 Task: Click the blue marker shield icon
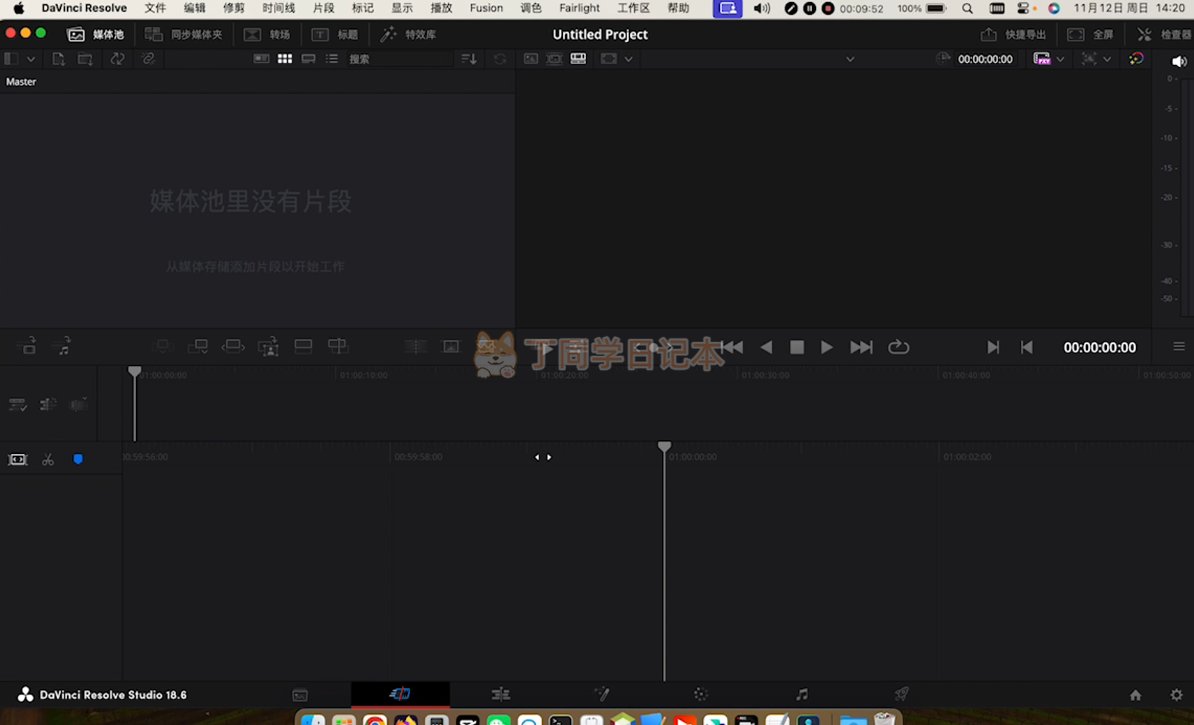(78, 459)
